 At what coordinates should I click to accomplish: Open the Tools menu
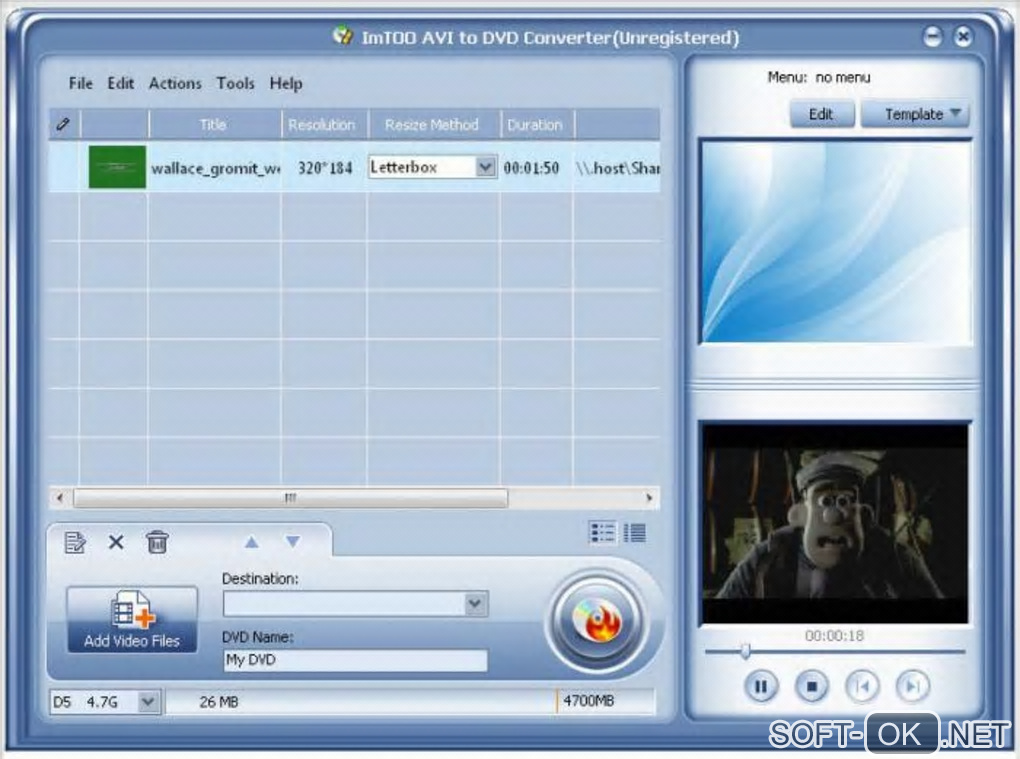point(235,83)
